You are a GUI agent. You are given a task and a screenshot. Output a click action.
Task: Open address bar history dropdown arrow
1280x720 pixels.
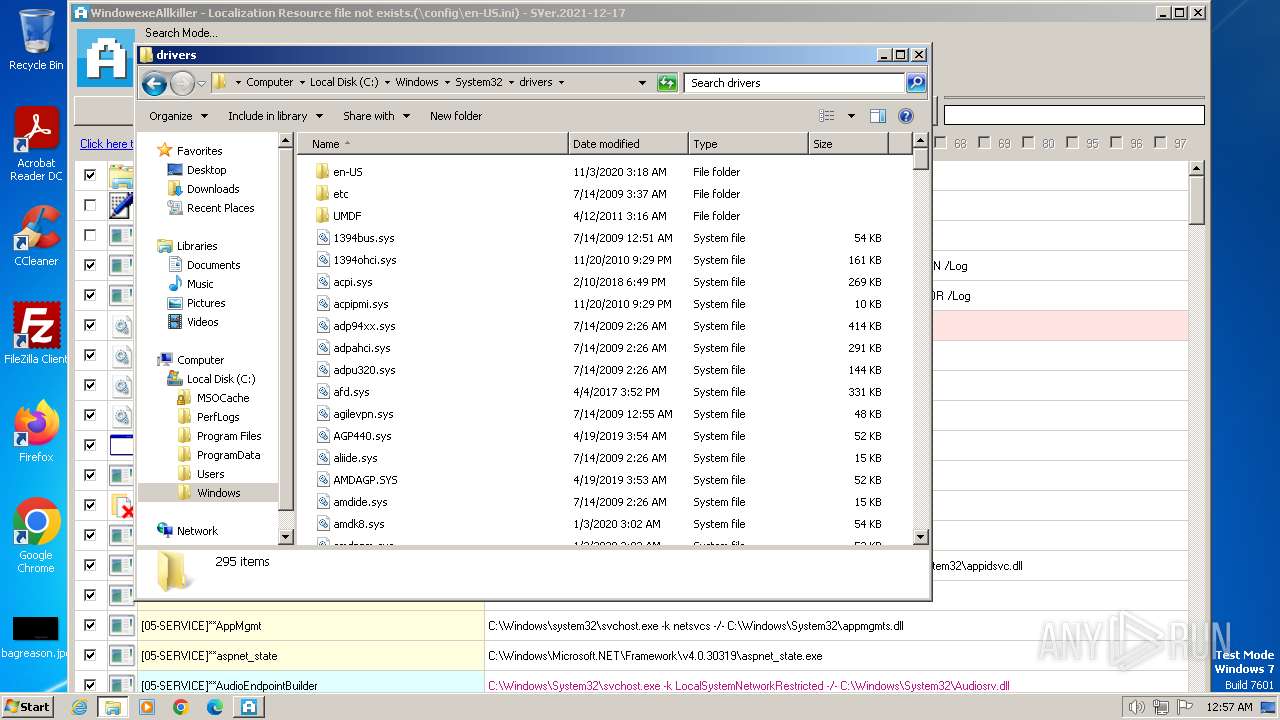[x=642, y=83]
